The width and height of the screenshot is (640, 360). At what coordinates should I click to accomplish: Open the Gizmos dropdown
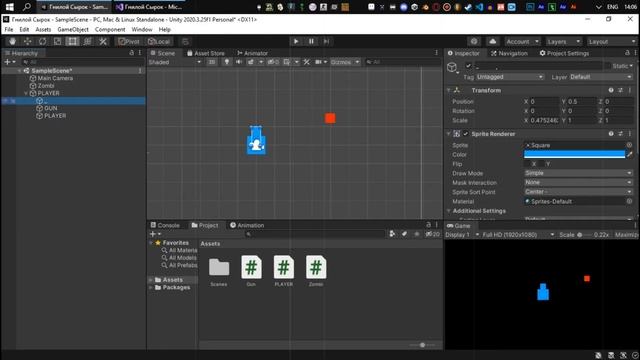tap(345, 62)
